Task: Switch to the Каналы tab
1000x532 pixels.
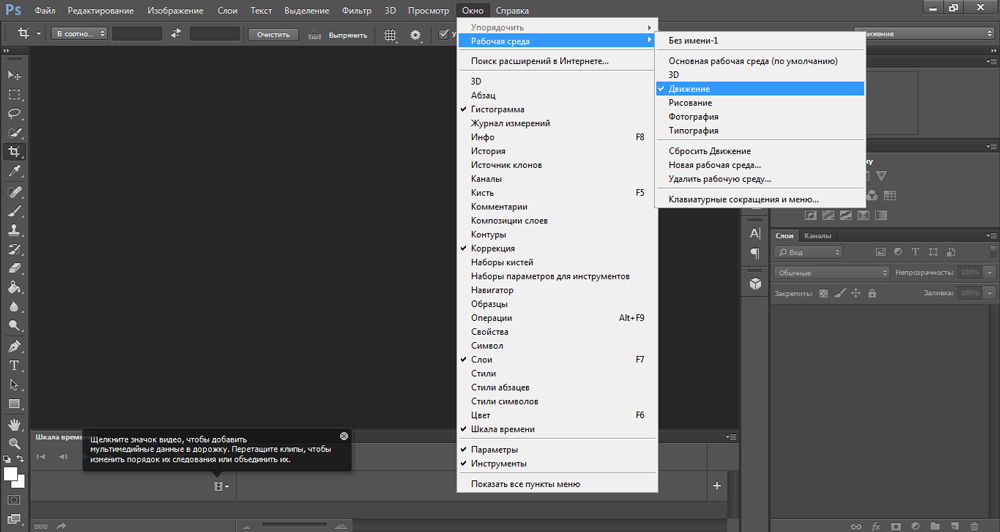Action: pos(817,236)
